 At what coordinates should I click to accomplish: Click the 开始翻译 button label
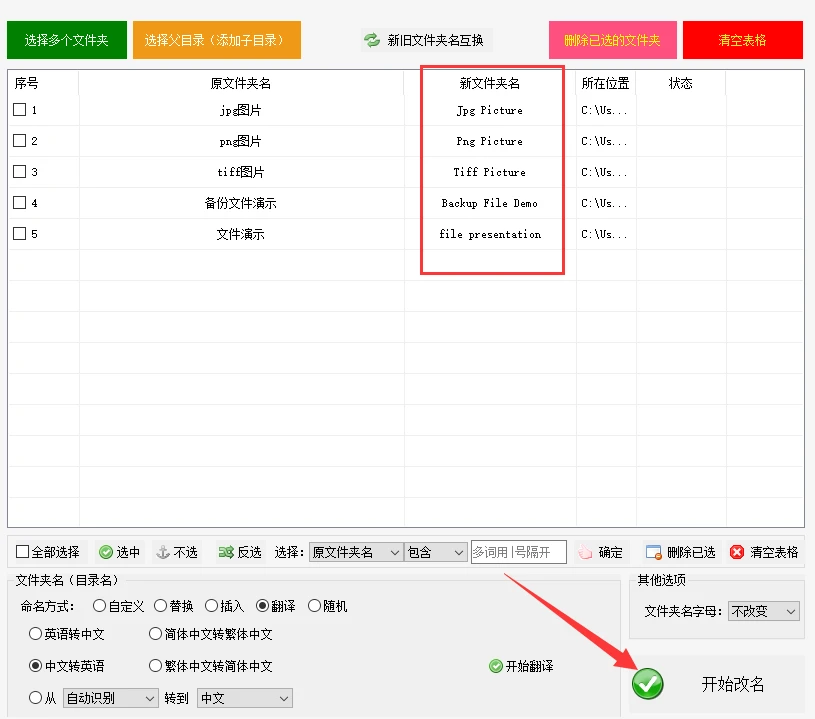tap(530, 666)
